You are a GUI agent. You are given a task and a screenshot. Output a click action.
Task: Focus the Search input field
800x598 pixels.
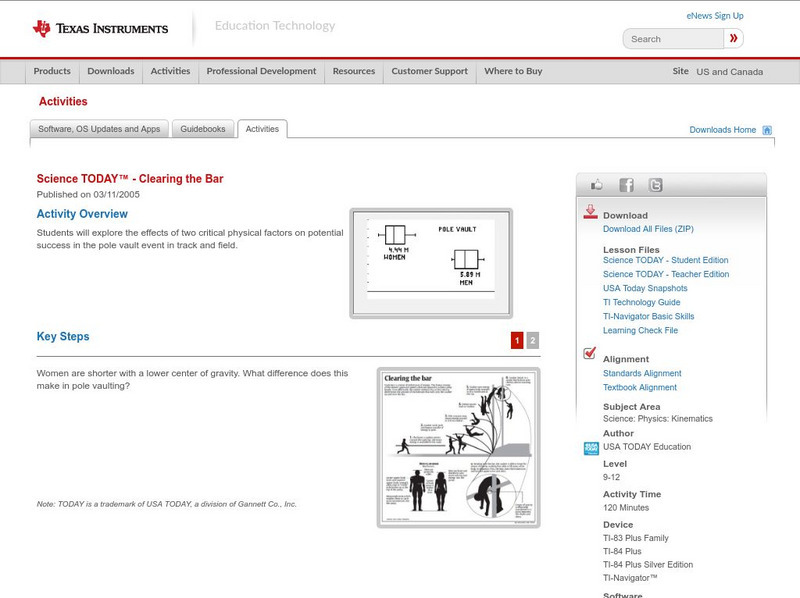pos(673,39)
